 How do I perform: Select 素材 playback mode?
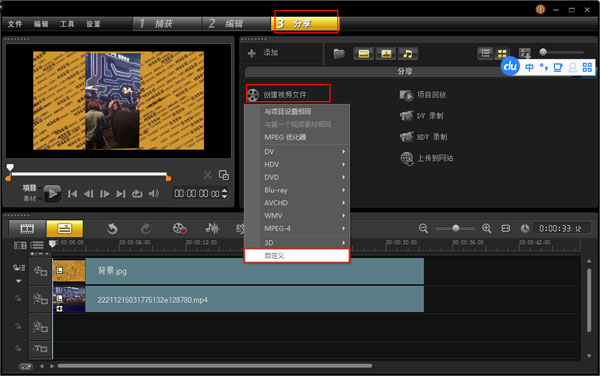tap(29, 199)
